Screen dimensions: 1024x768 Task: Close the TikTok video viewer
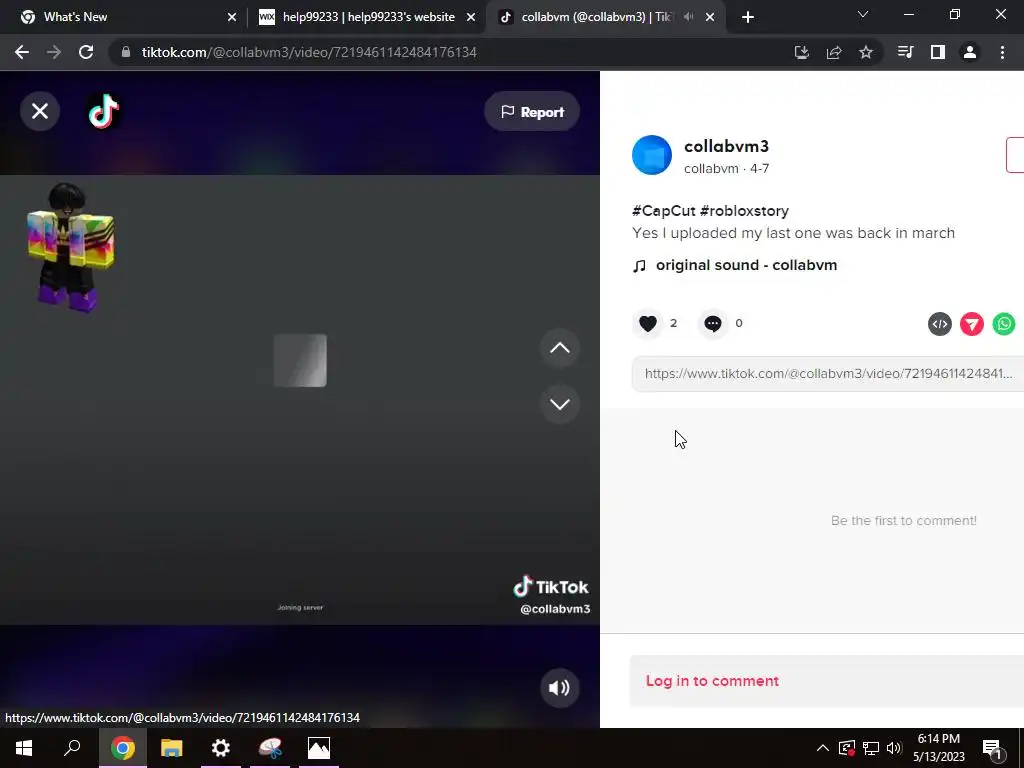(x=40, y=111)
